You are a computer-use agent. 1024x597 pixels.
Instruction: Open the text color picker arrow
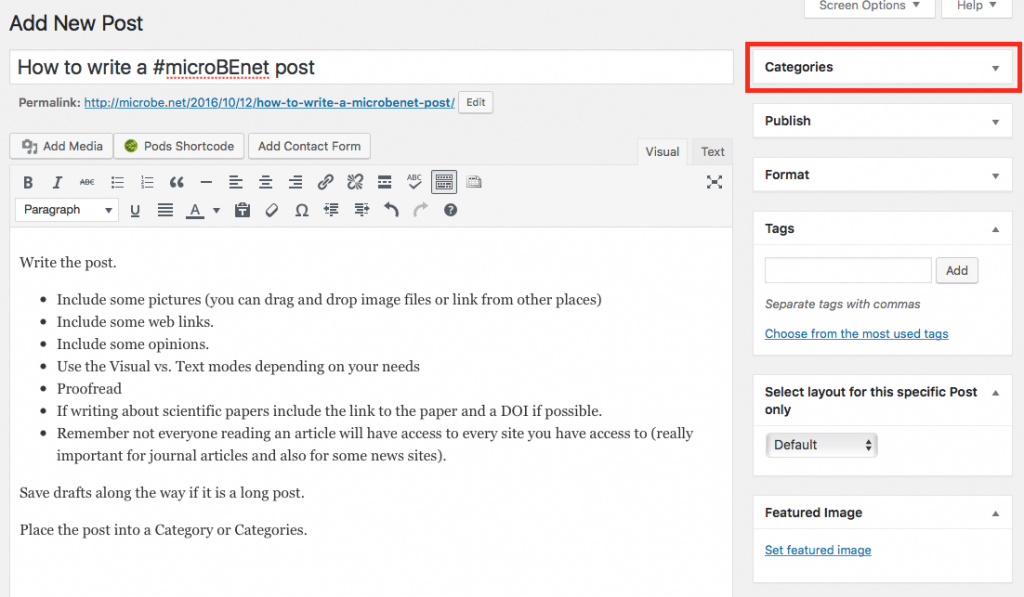(x=216, y=210)
